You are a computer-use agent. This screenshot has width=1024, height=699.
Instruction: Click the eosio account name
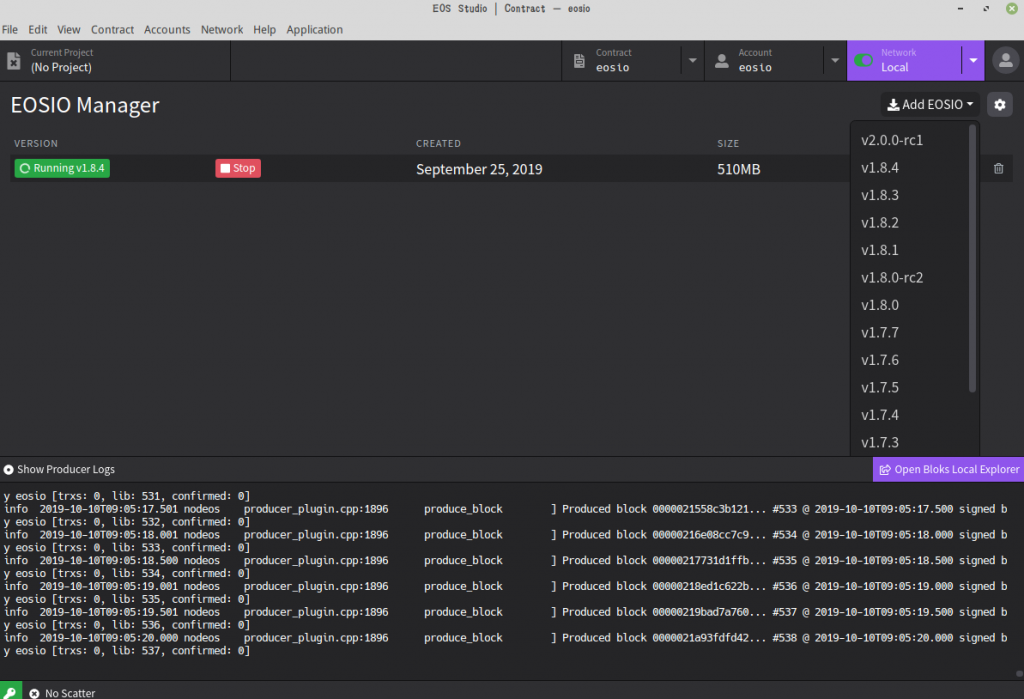755,67
